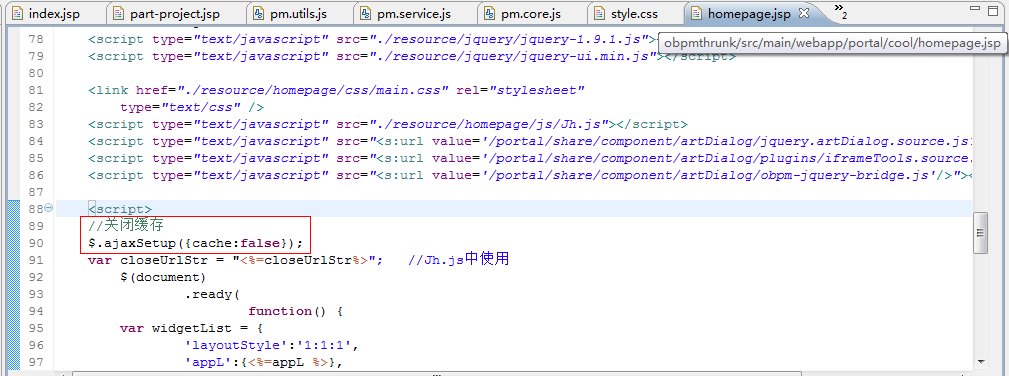The height and width of the screenshot is (376, 1009).
Task: Click line number 78 in gutter
Action: click(x=36, y=39)
